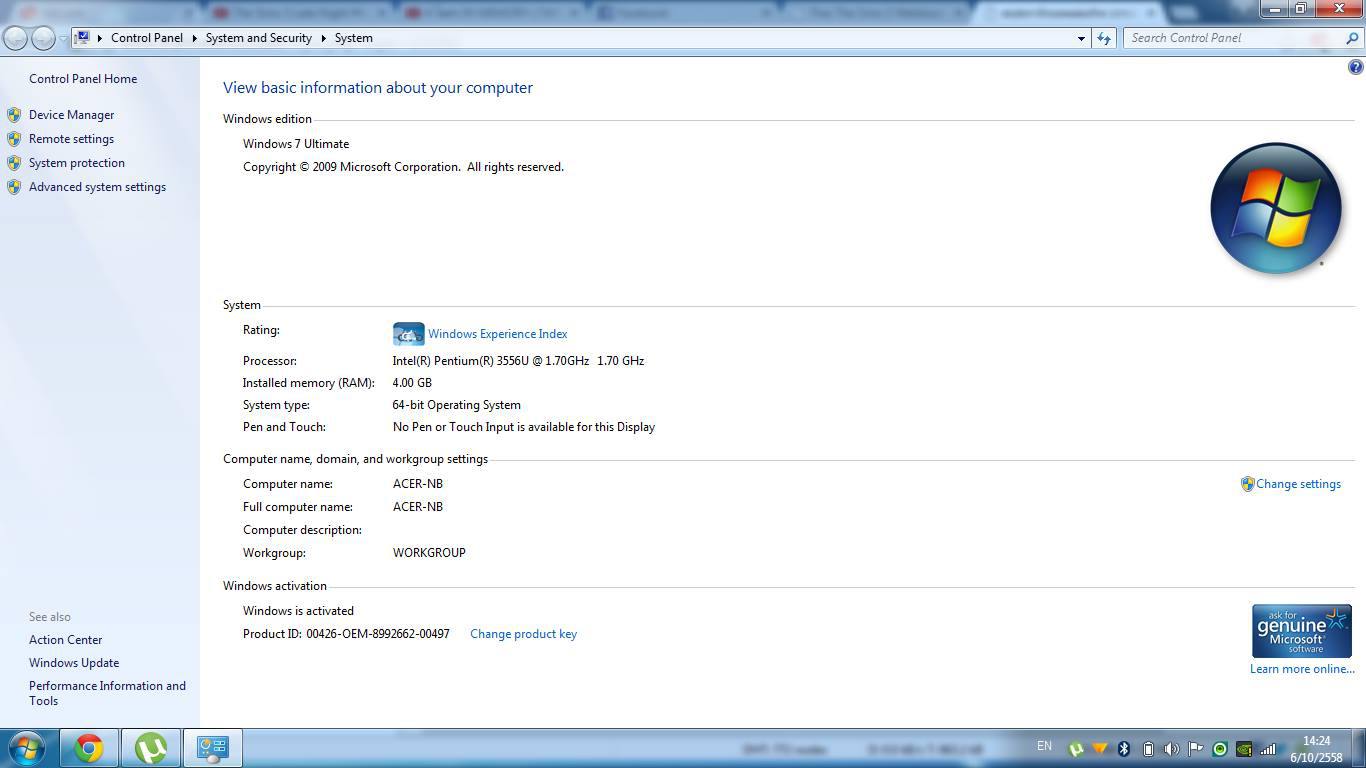Viewport: 1366px width, 768px height.
Task: Open the address bar history dropdown
Action: (1081, 38)
